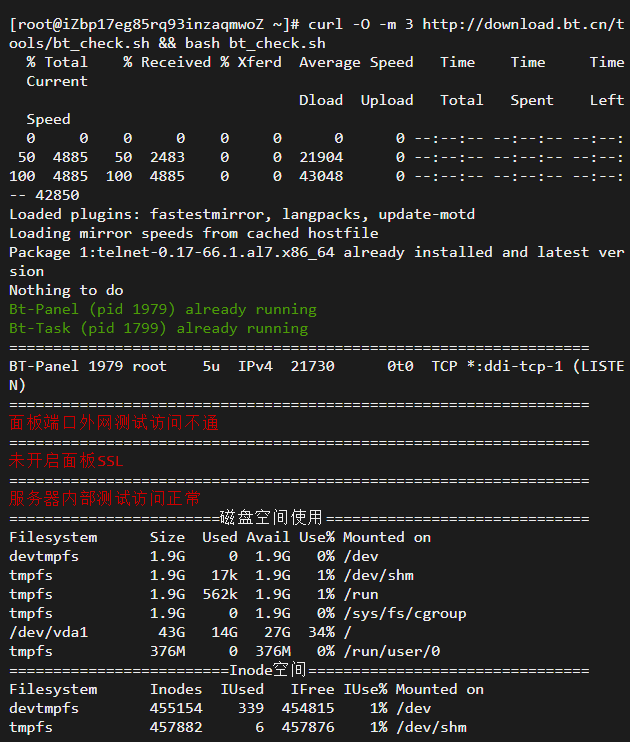This screenshot has height=742, width=630.
Task: Click the red "未开启面板SSL" message
Action: pyautogui.click(x=66, y=461)
